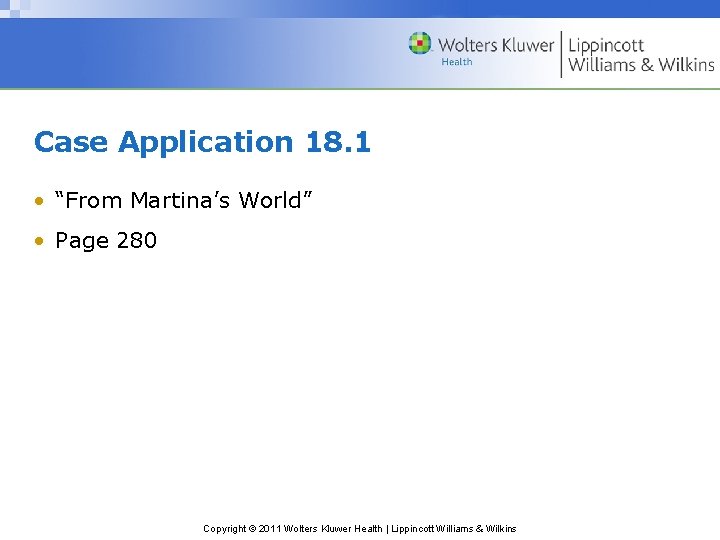This screenshot has height=540, width=720.
Task: Click the "Lippincott Williams & Wilkins" header text
Action: [641, 55]
